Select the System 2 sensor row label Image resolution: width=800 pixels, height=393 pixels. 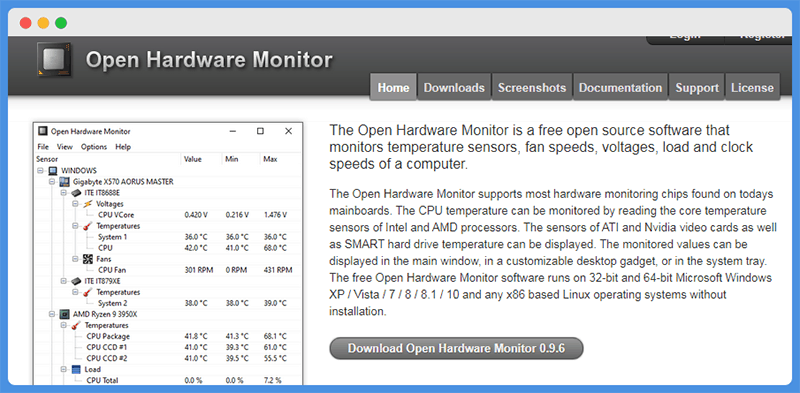tap(112, 303)
